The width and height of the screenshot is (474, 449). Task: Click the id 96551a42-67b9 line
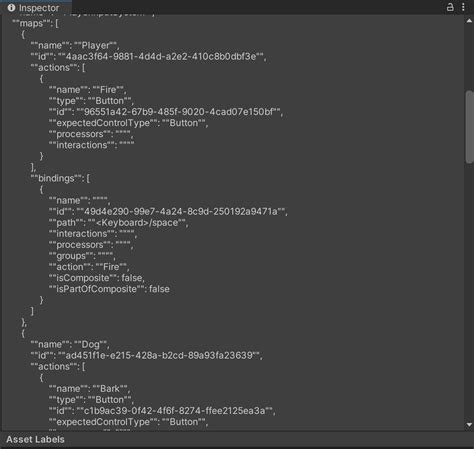[166, 112]
